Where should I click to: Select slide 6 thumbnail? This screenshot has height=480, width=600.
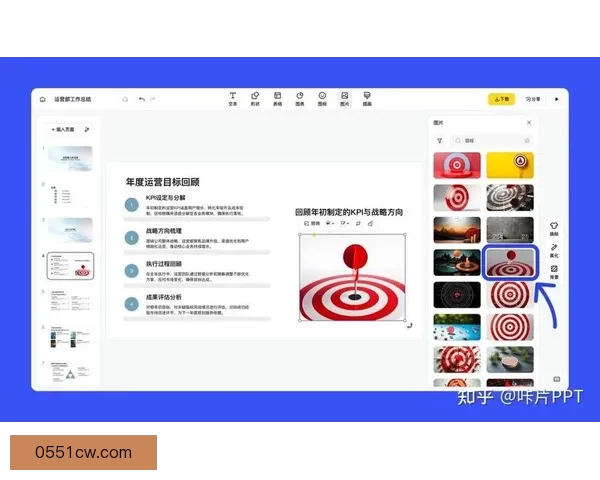click(x=70, y=336)
